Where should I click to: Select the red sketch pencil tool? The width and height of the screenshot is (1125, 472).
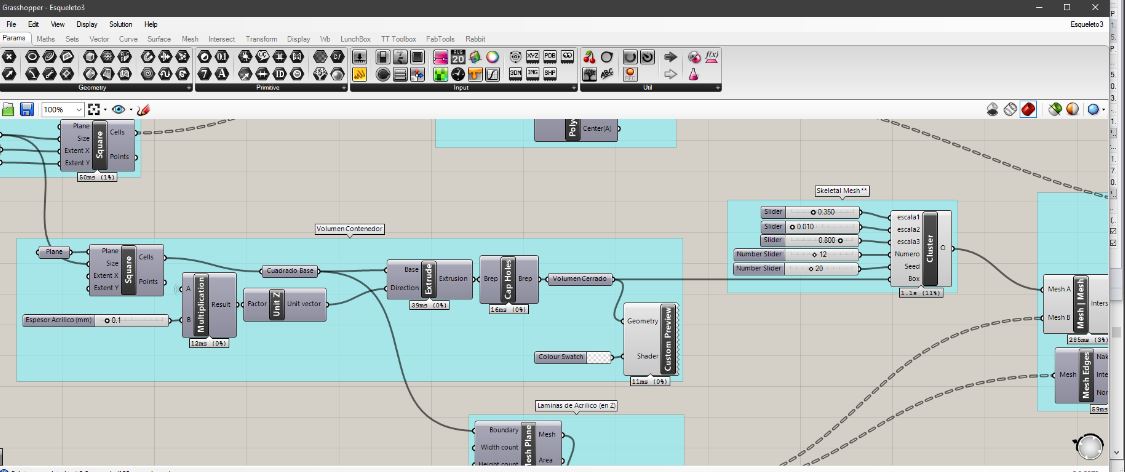143,110
